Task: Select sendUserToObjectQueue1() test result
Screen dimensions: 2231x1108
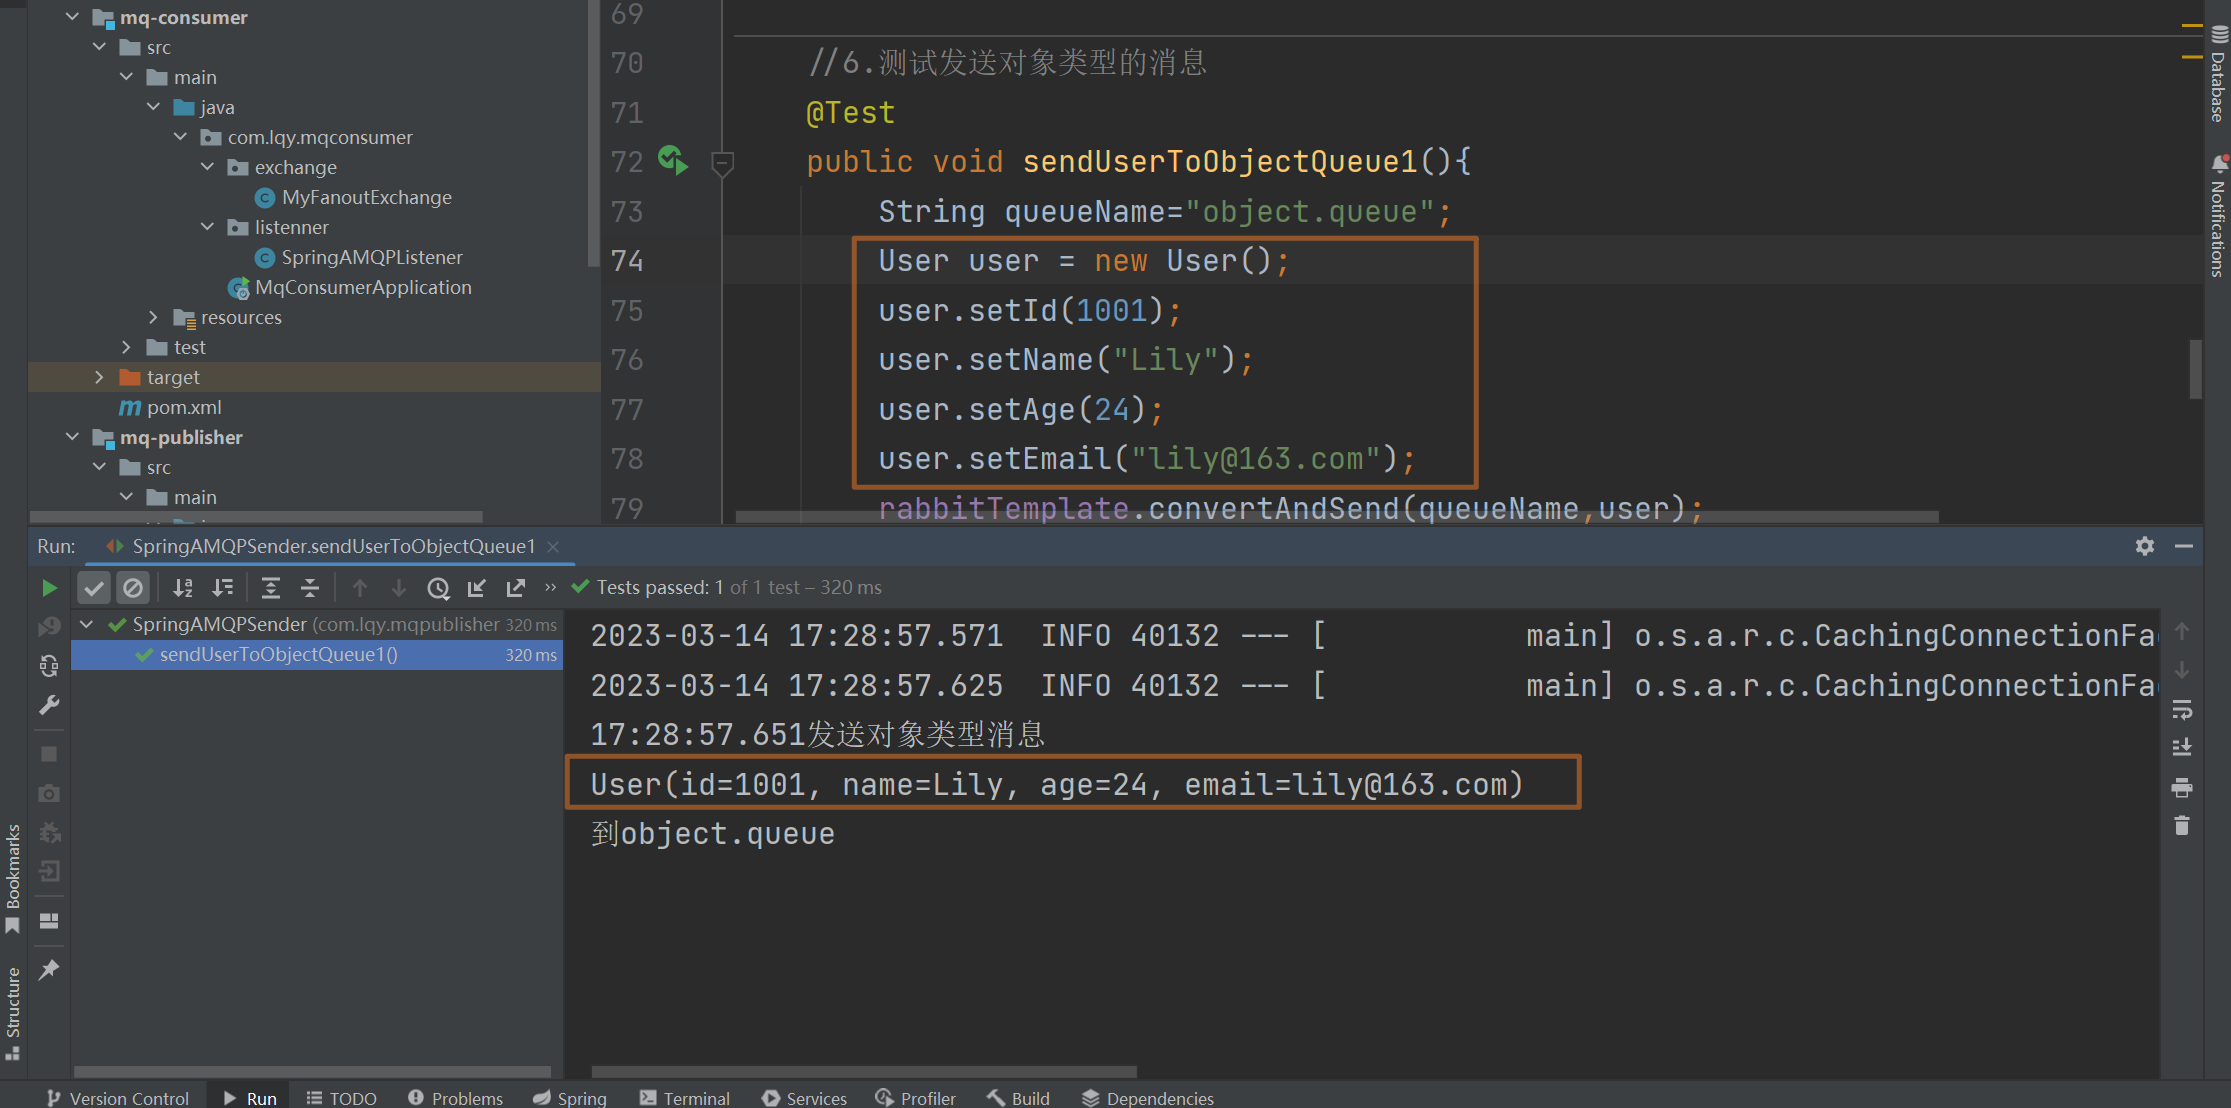Action: coord(279,654)
